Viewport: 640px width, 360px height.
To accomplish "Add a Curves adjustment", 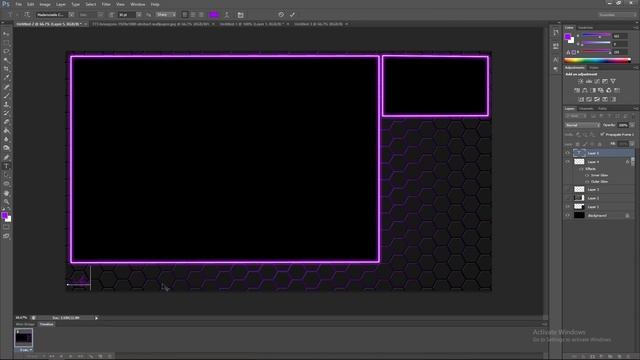I will pyautogui.click(x=597, y=81).
